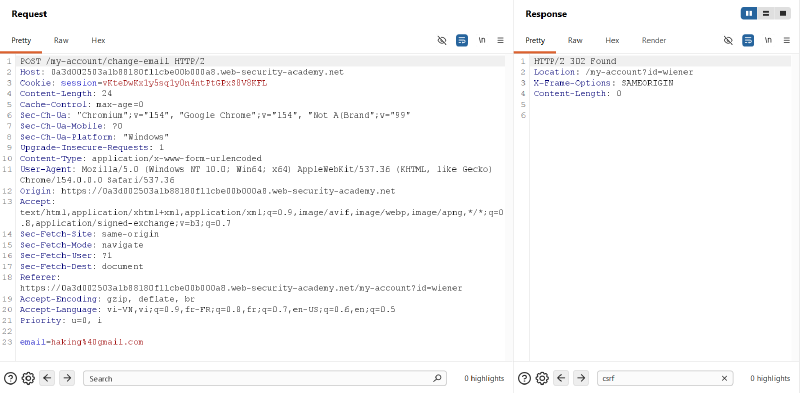Toggle hidden characters eye icon in Response
The width and height of the screenshot is (800, 393).
tap(729, 40)
